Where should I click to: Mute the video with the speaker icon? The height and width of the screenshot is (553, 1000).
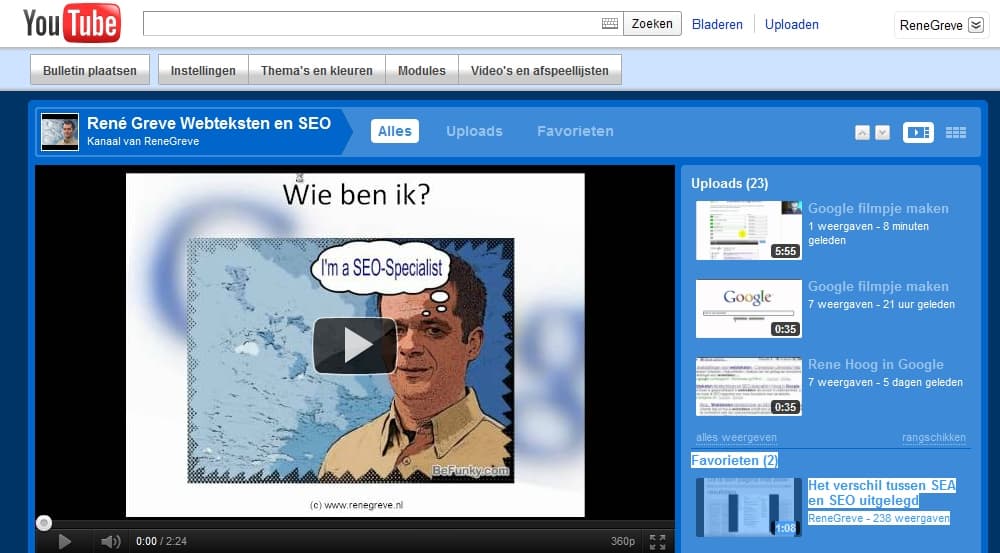coord(110,542)
